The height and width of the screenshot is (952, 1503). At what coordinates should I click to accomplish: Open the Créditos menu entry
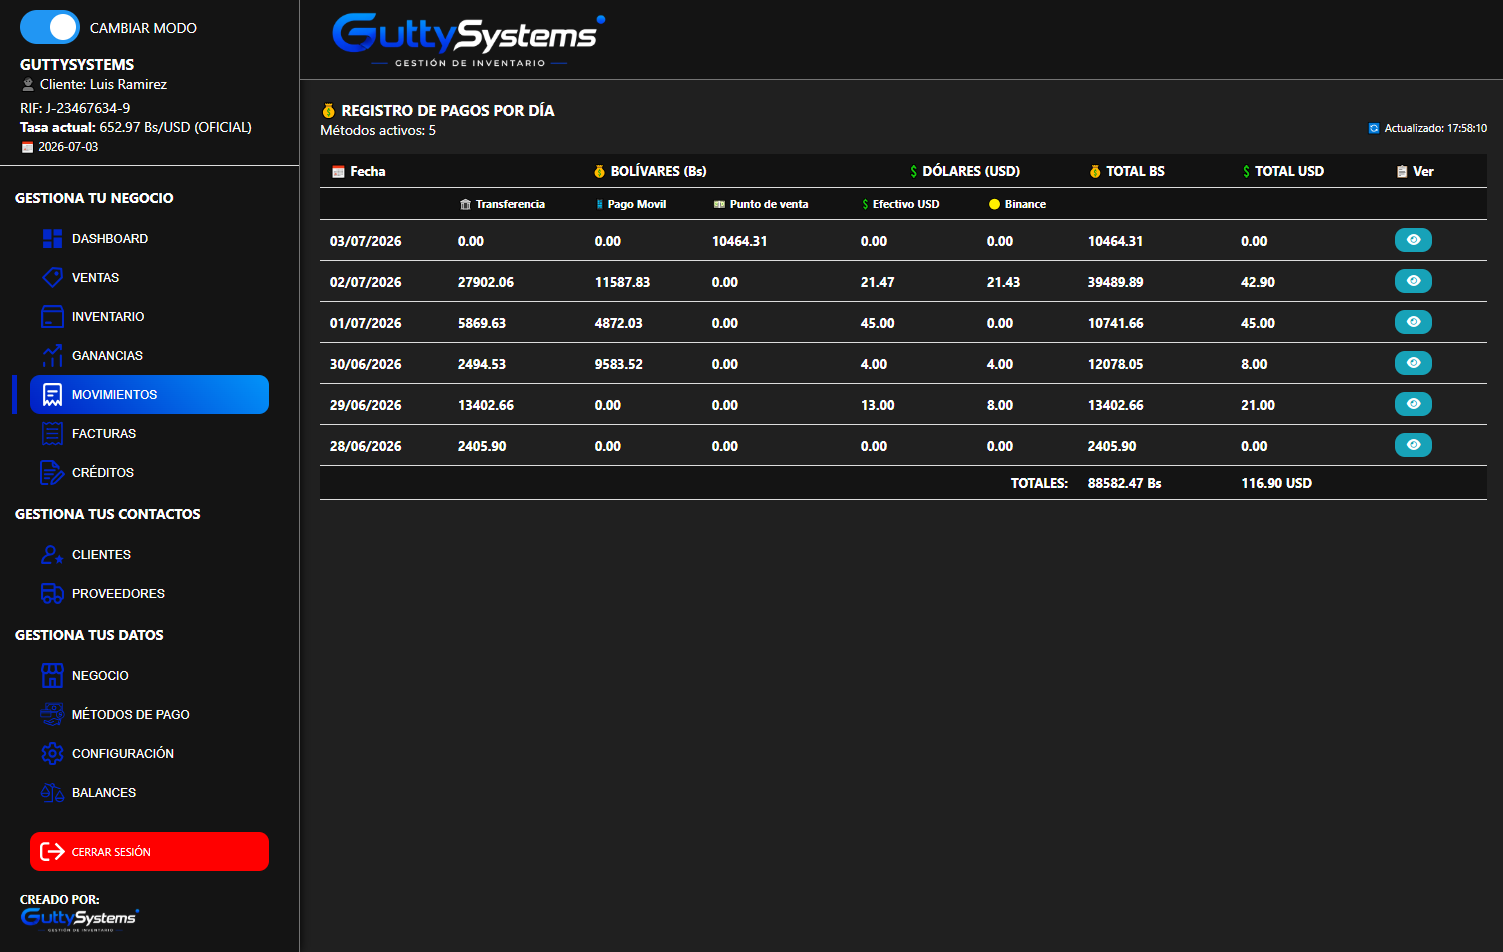tap(149, 472)
